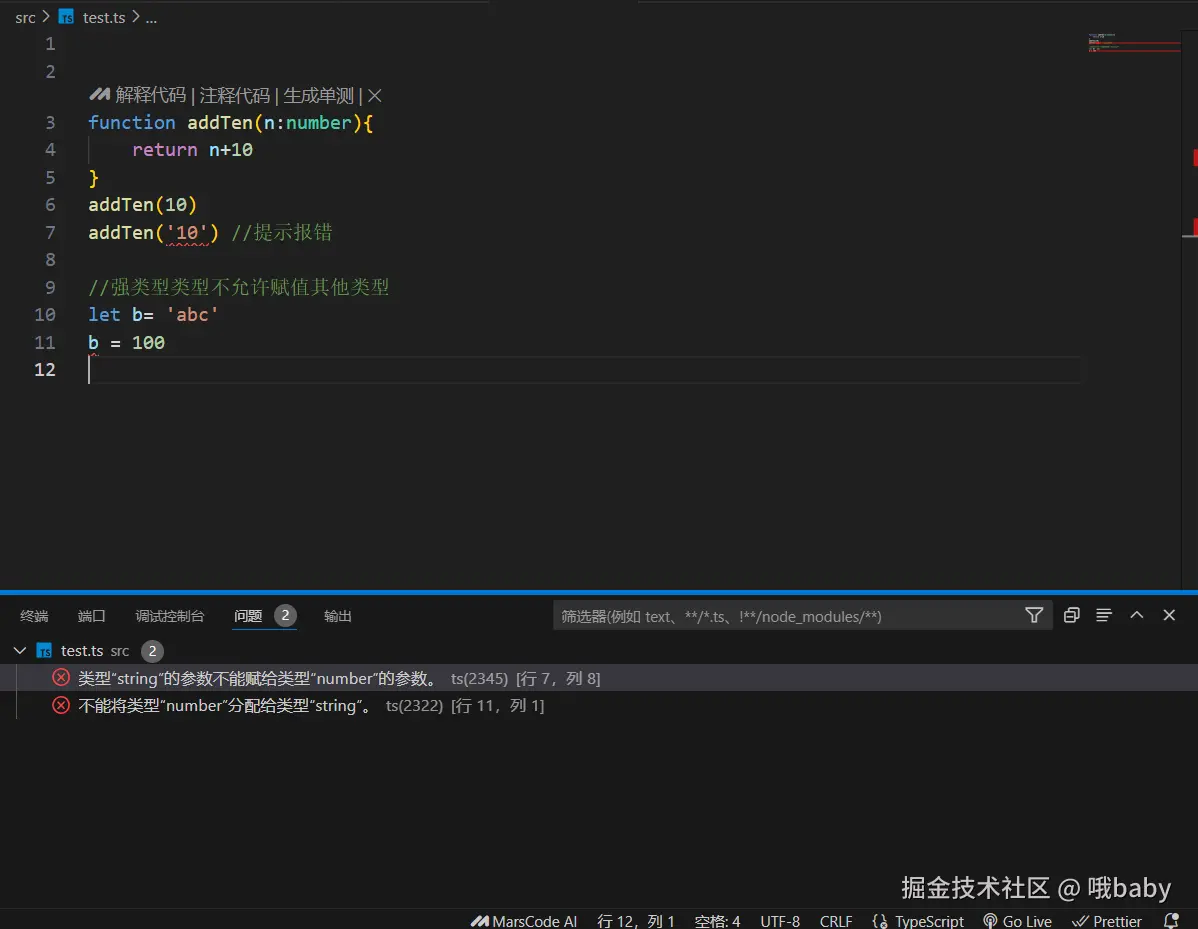
Task: Click the TS icon beside test.ts in problems
Action: [44, 651]
